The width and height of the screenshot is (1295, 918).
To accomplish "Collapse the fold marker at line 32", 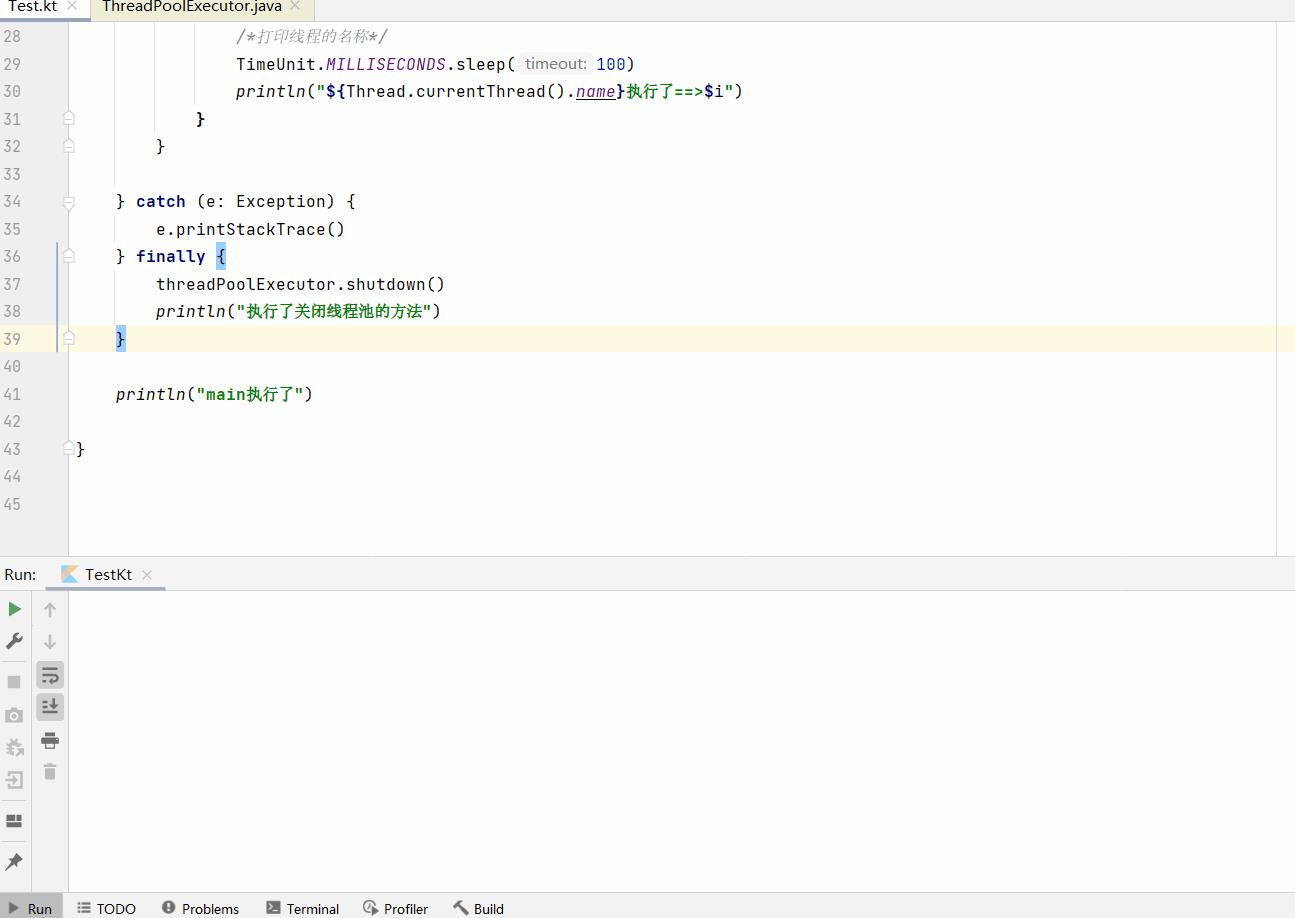I will click(69, 146).
